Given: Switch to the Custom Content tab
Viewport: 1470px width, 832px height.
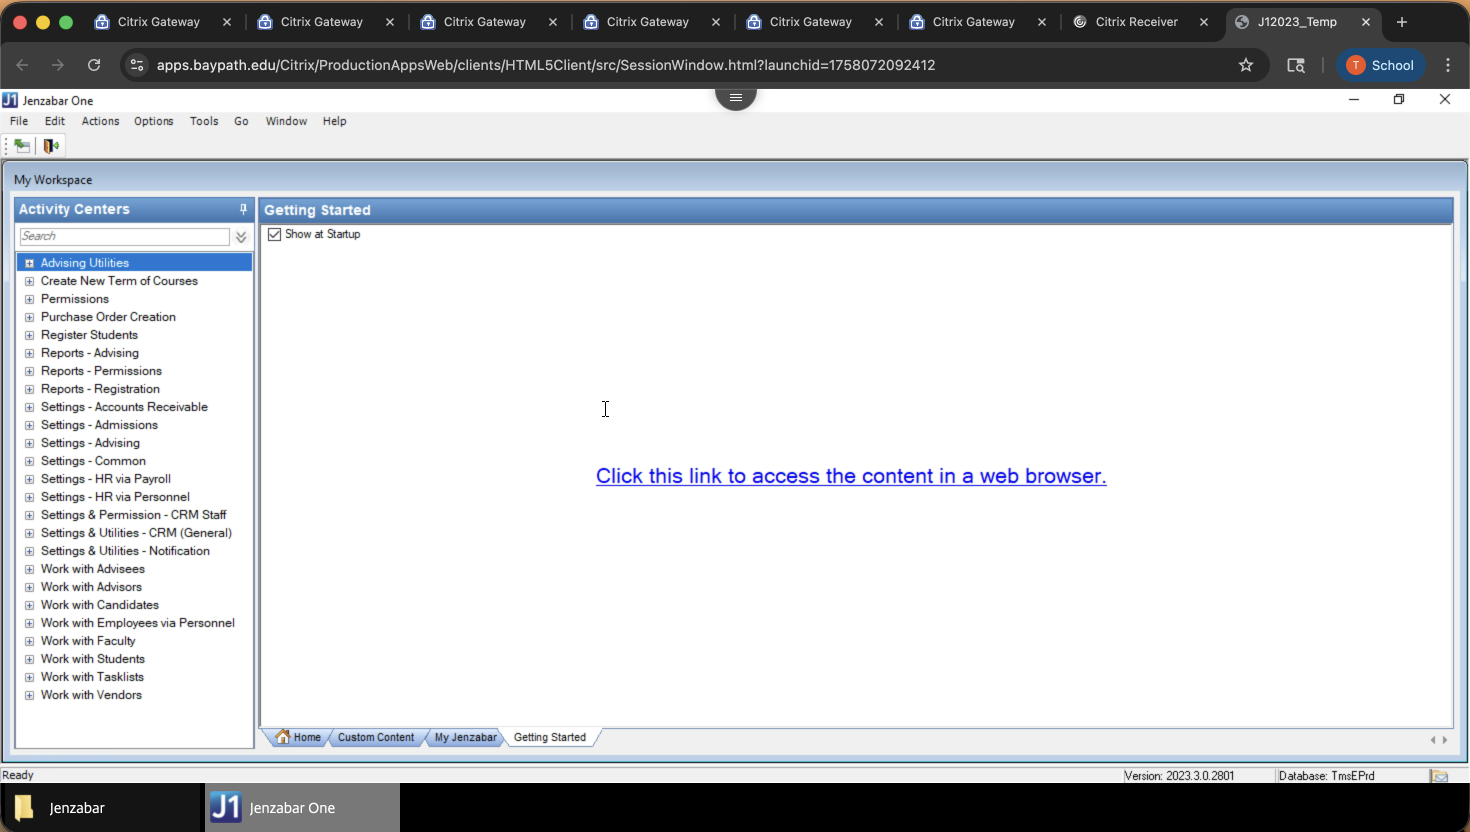Looking at the screenshot, I should (x=375, y=737).
